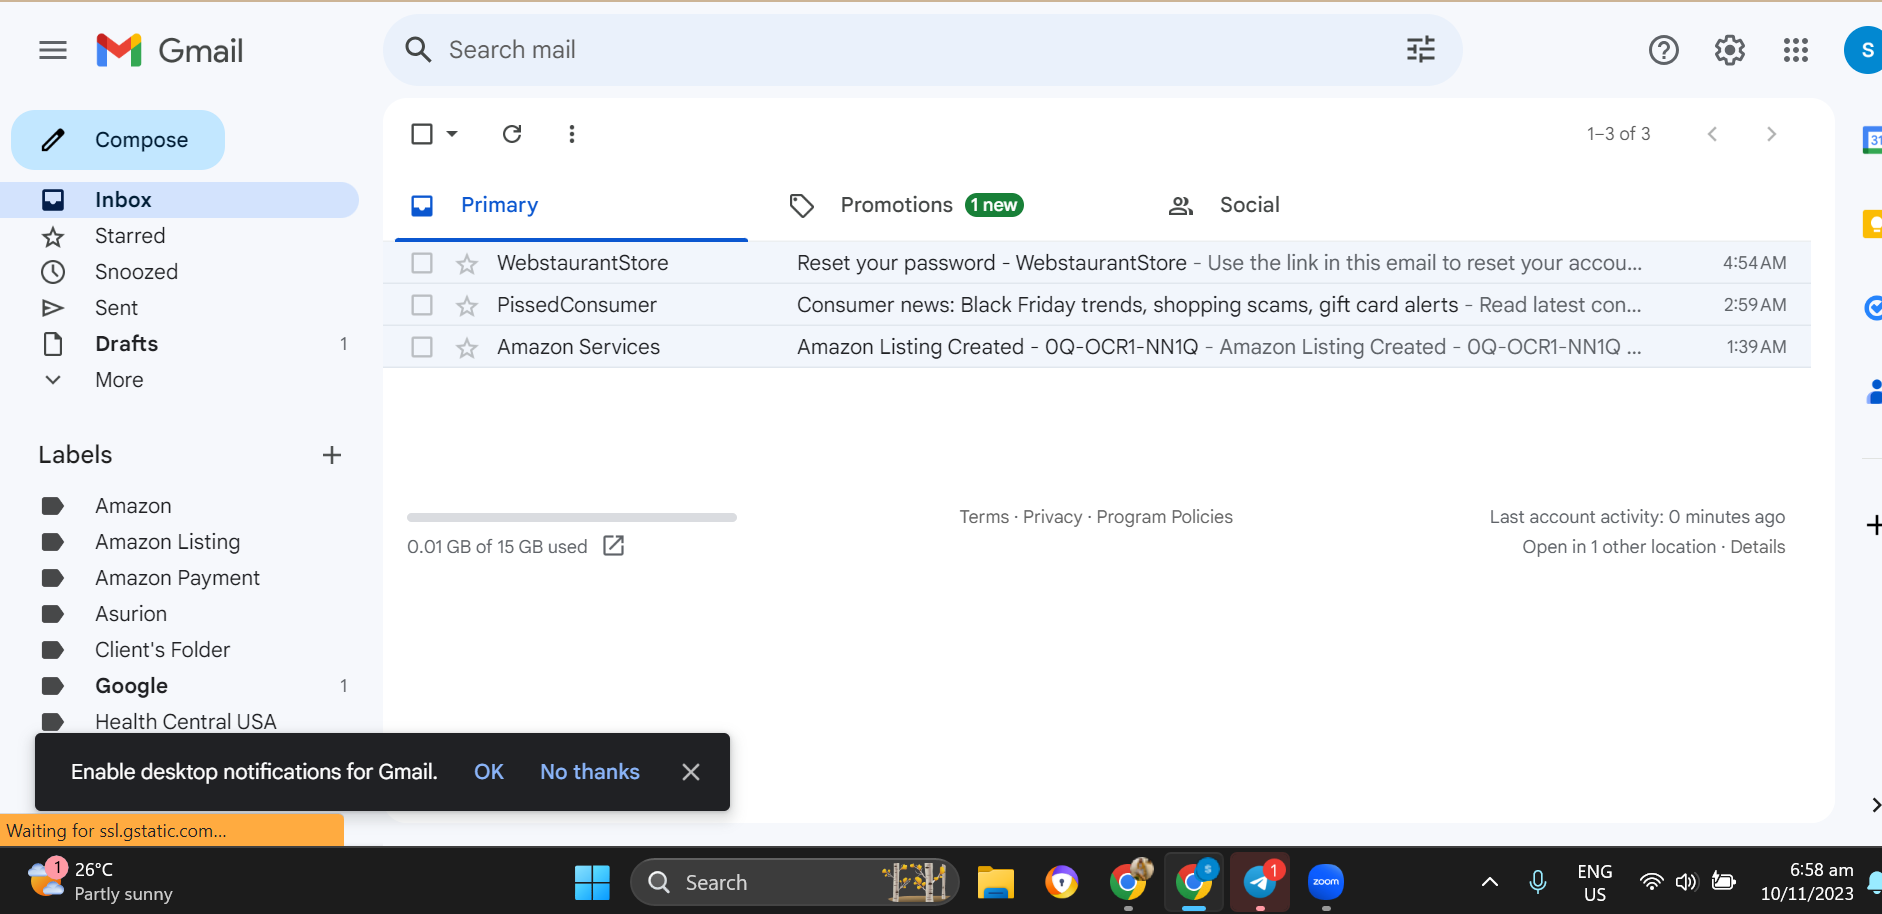Open the Amazon label
Image resolution: width=1882 pixels, height=914 pixels.
(x=134, y=506)
